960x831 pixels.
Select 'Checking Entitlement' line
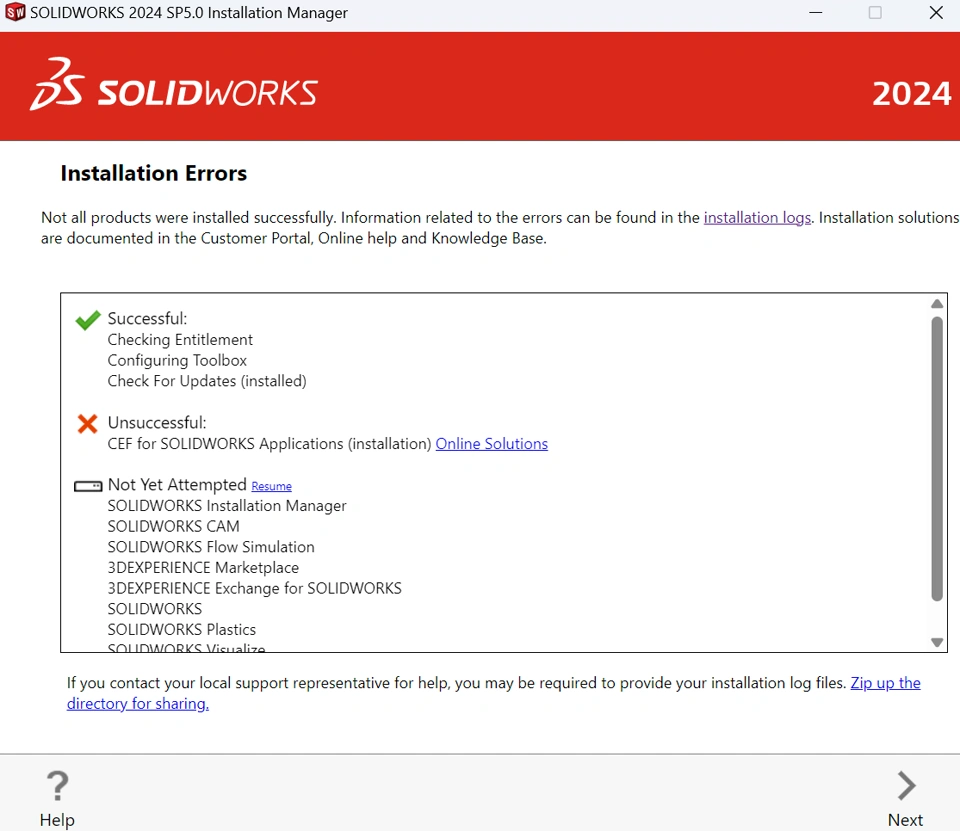[180, 340]
